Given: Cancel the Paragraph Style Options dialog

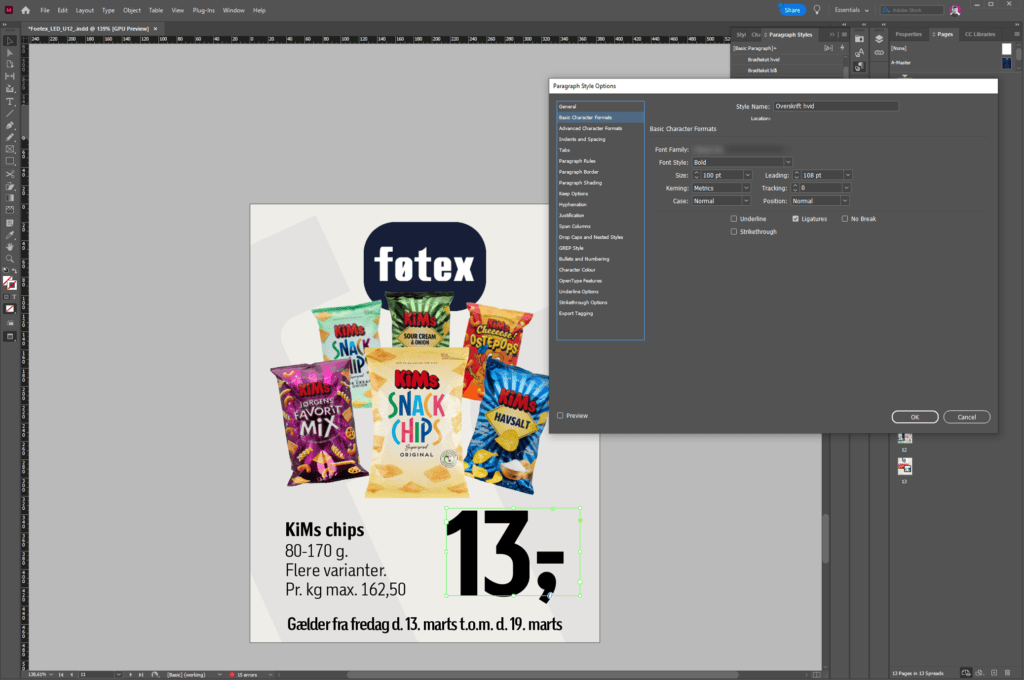Looking at the screenshot, I should [967, 417].
